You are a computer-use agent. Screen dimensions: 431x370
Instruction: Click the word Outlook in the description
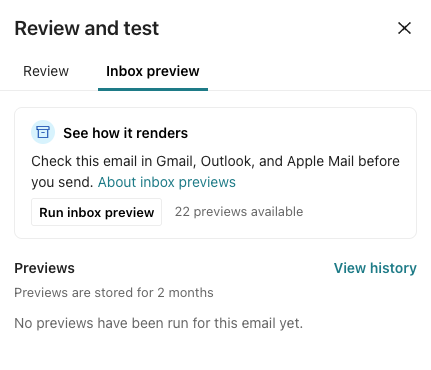(227, 161)
